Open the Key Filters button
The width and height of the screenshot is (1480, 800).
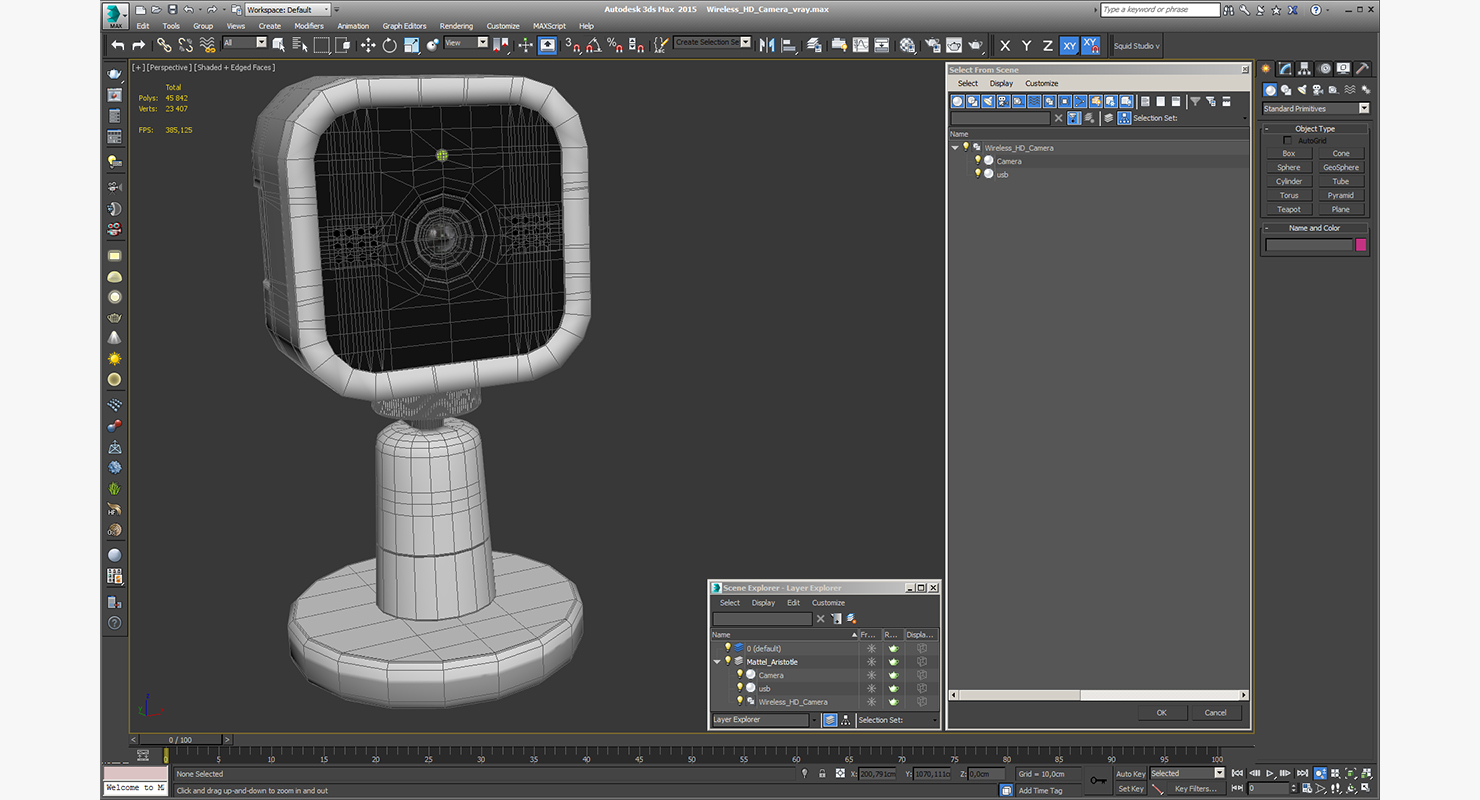(1196, 789)
